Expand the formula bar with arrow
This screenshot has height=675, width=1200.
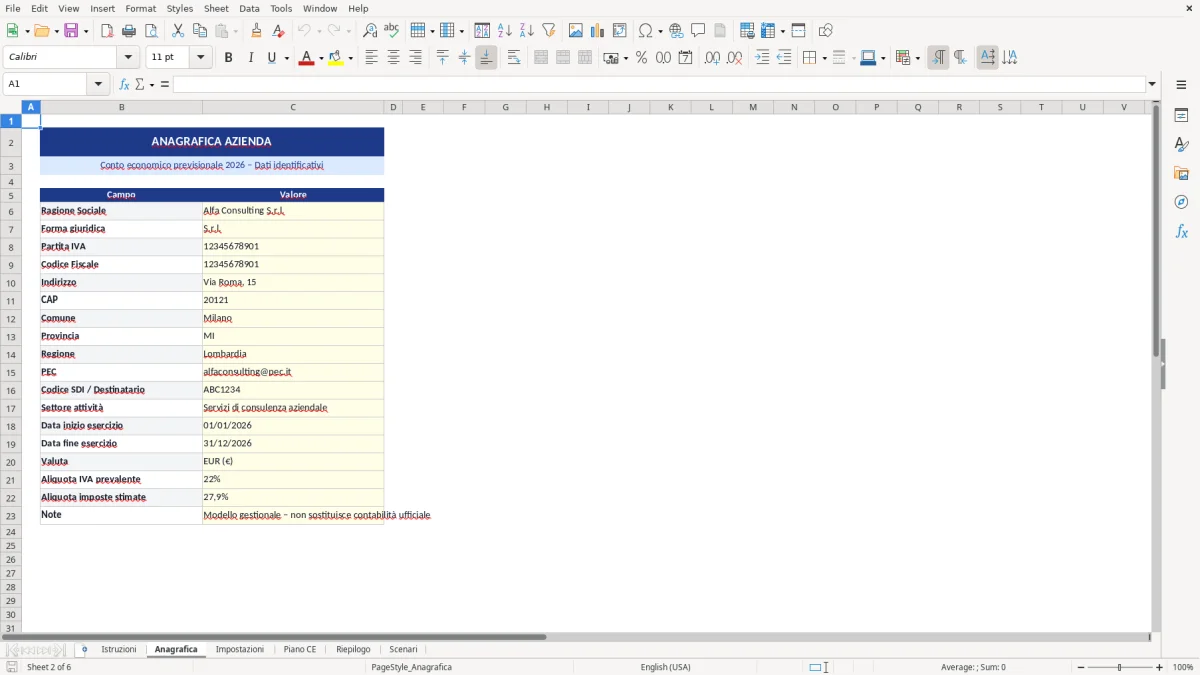[x=1153, y=84]
